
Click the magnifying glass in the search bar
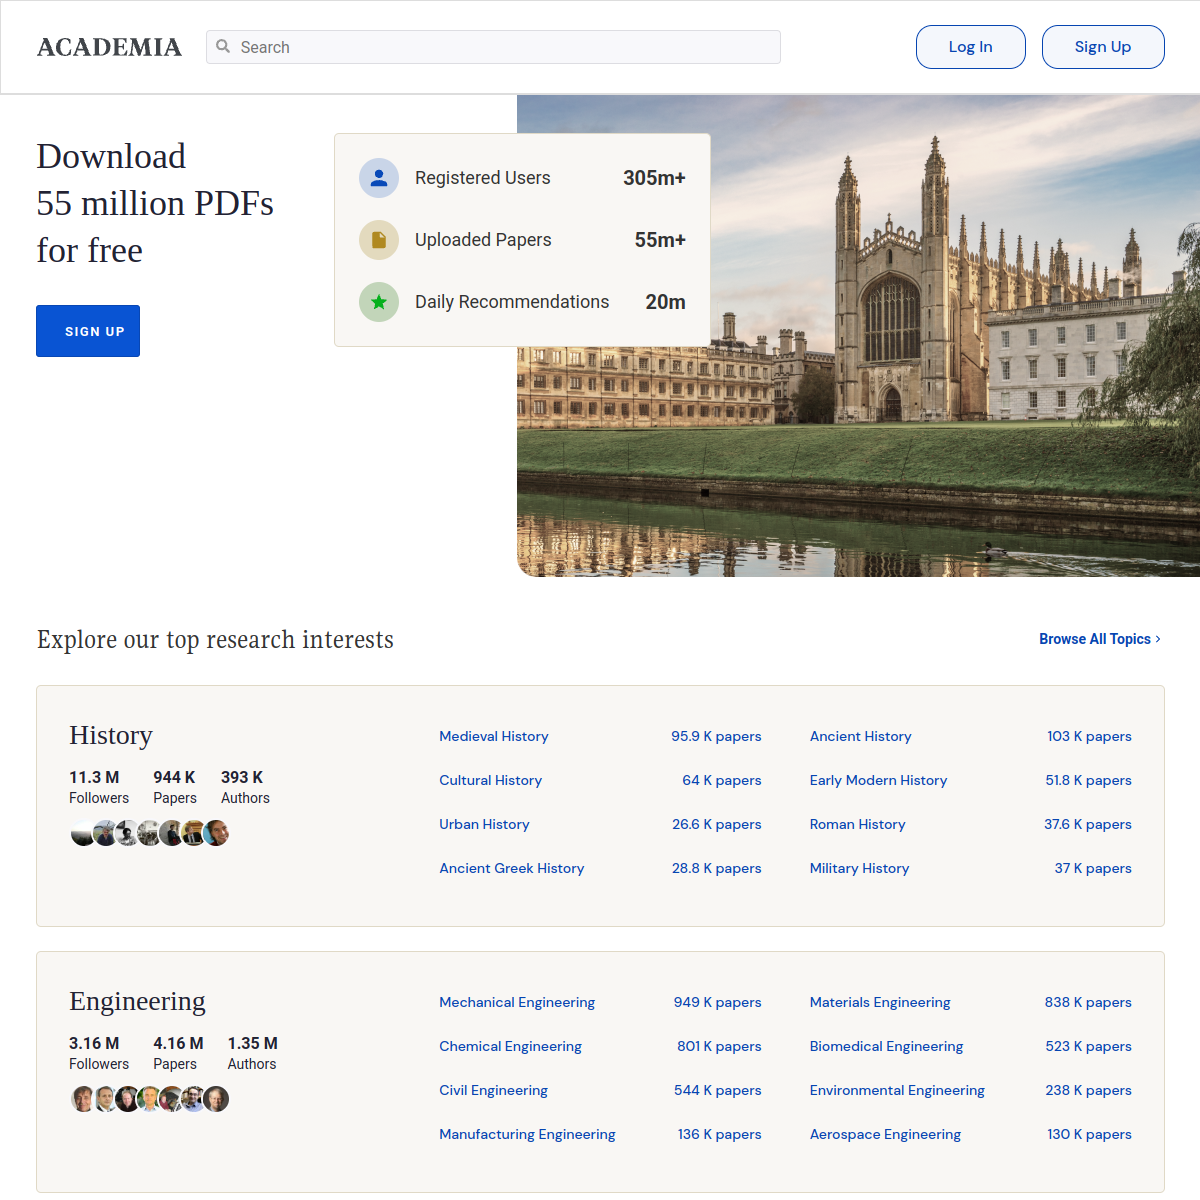(x=223, y=47)
